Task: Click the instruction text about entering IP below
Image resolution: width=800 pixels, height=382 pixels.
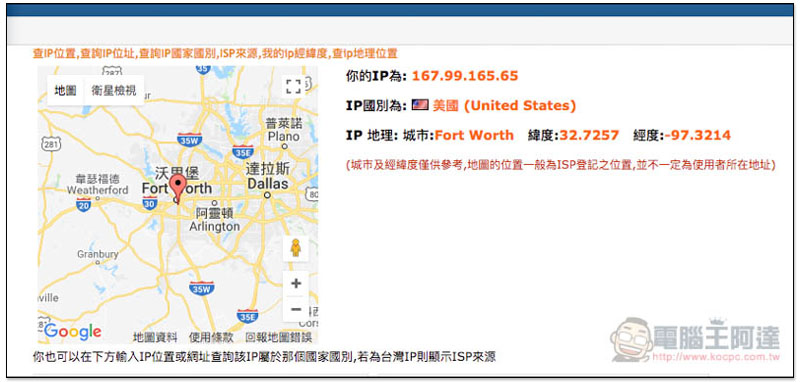Action: [264, 356]
